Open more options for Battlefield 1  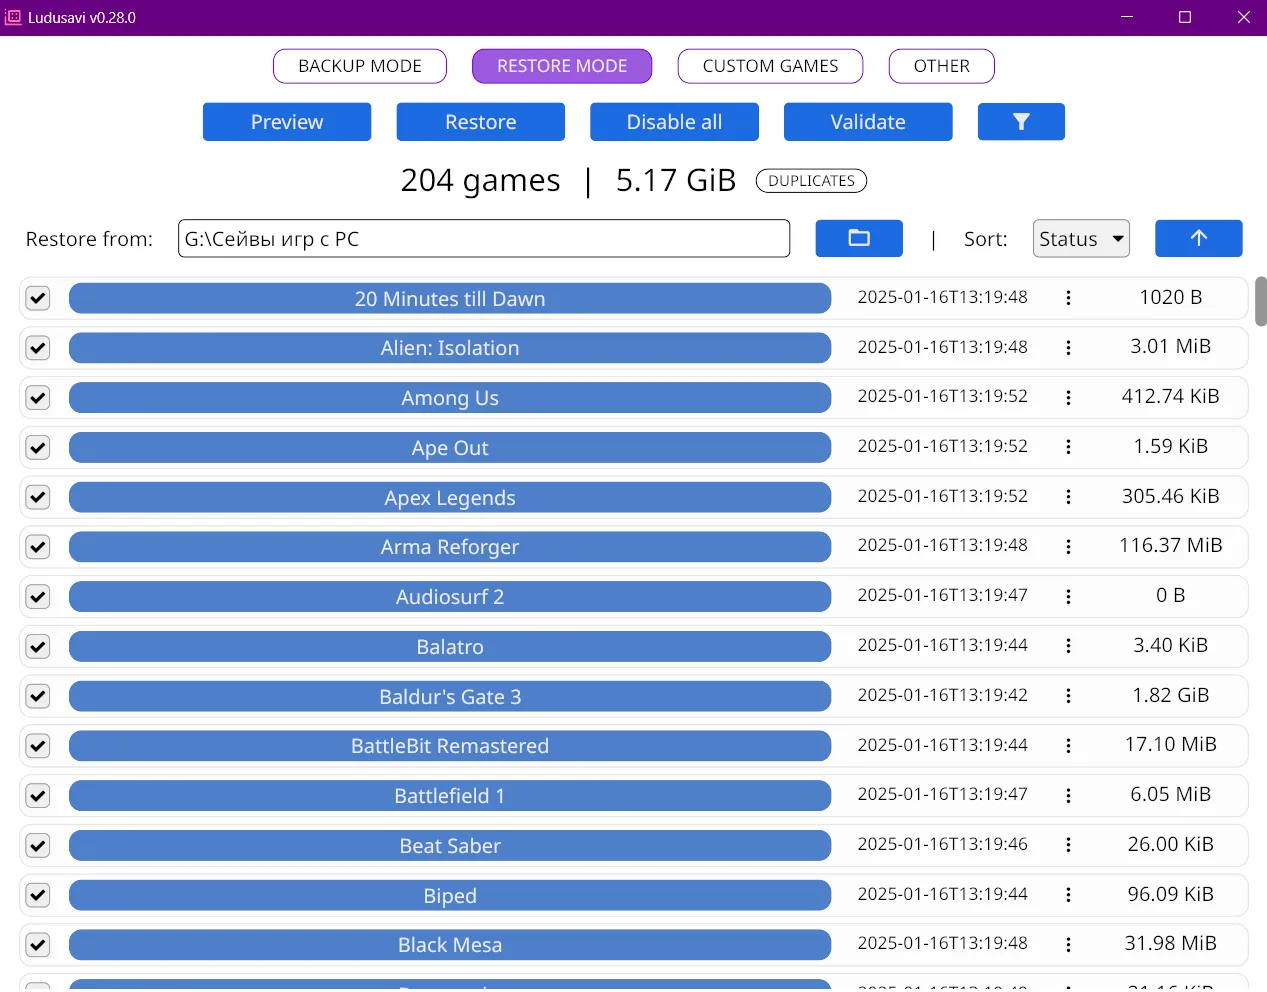coord(1068,795)
